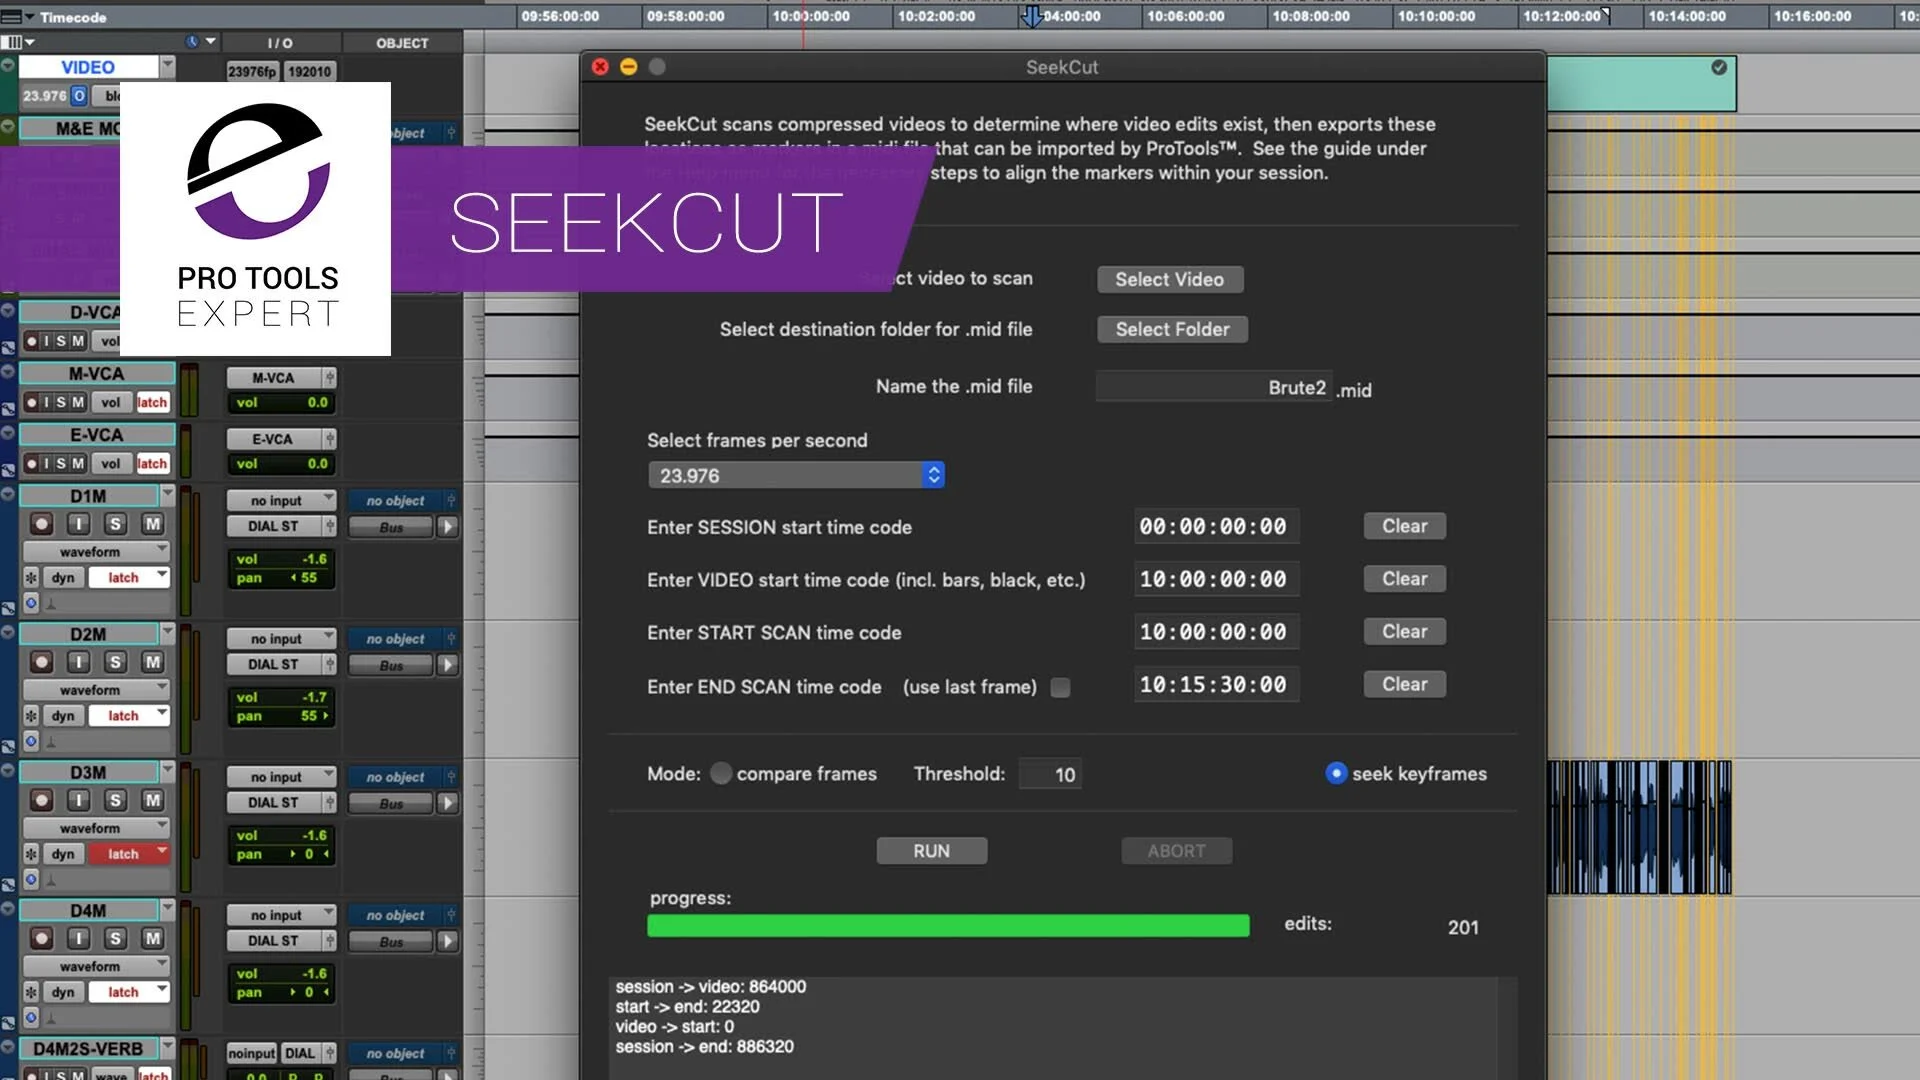Clear the VIDEO start time code

pyautogui.click(x=1404, y=579)
